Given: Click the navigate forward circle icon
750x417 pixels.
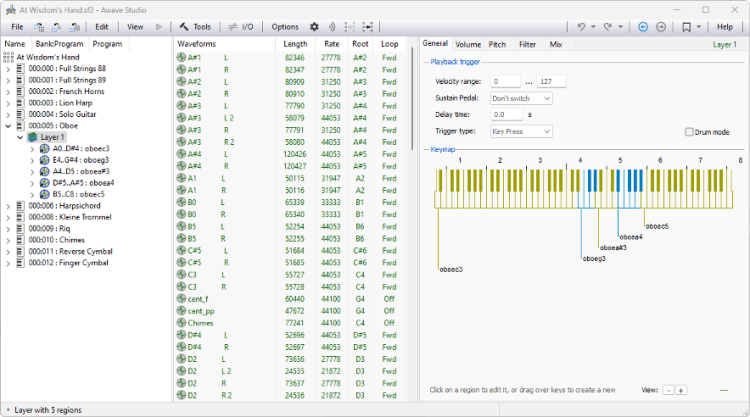Looking at the screenshot, I should (x=661, y=26).
